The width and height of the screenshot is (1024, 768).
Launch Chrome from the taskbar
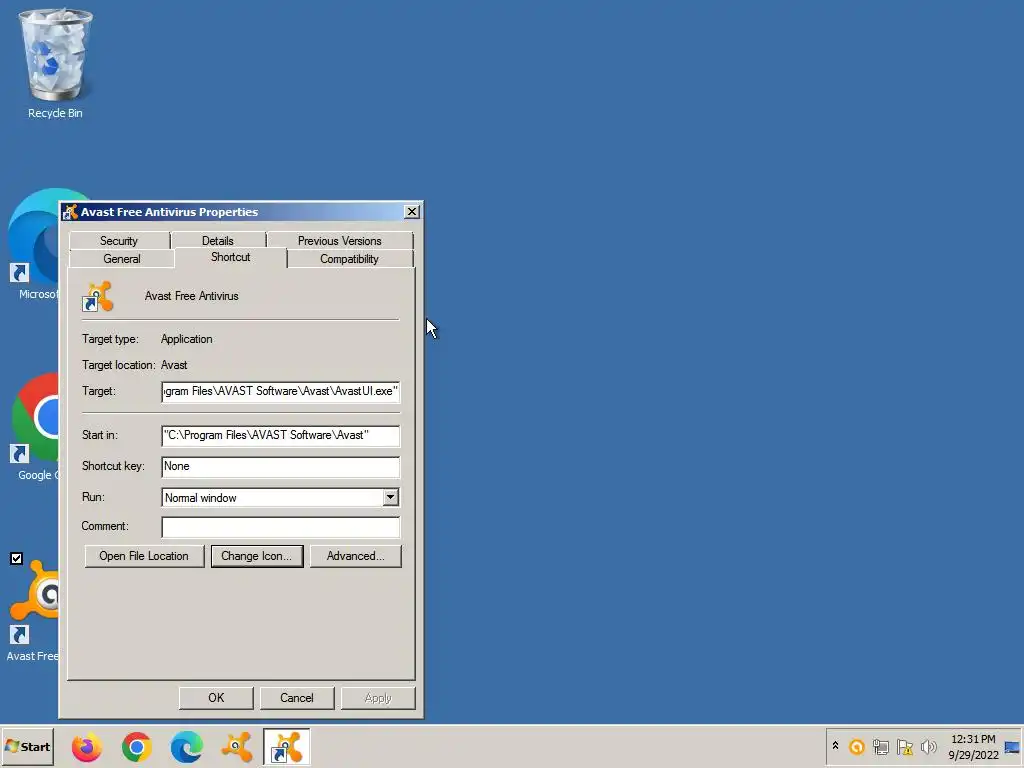click(136, 747)
